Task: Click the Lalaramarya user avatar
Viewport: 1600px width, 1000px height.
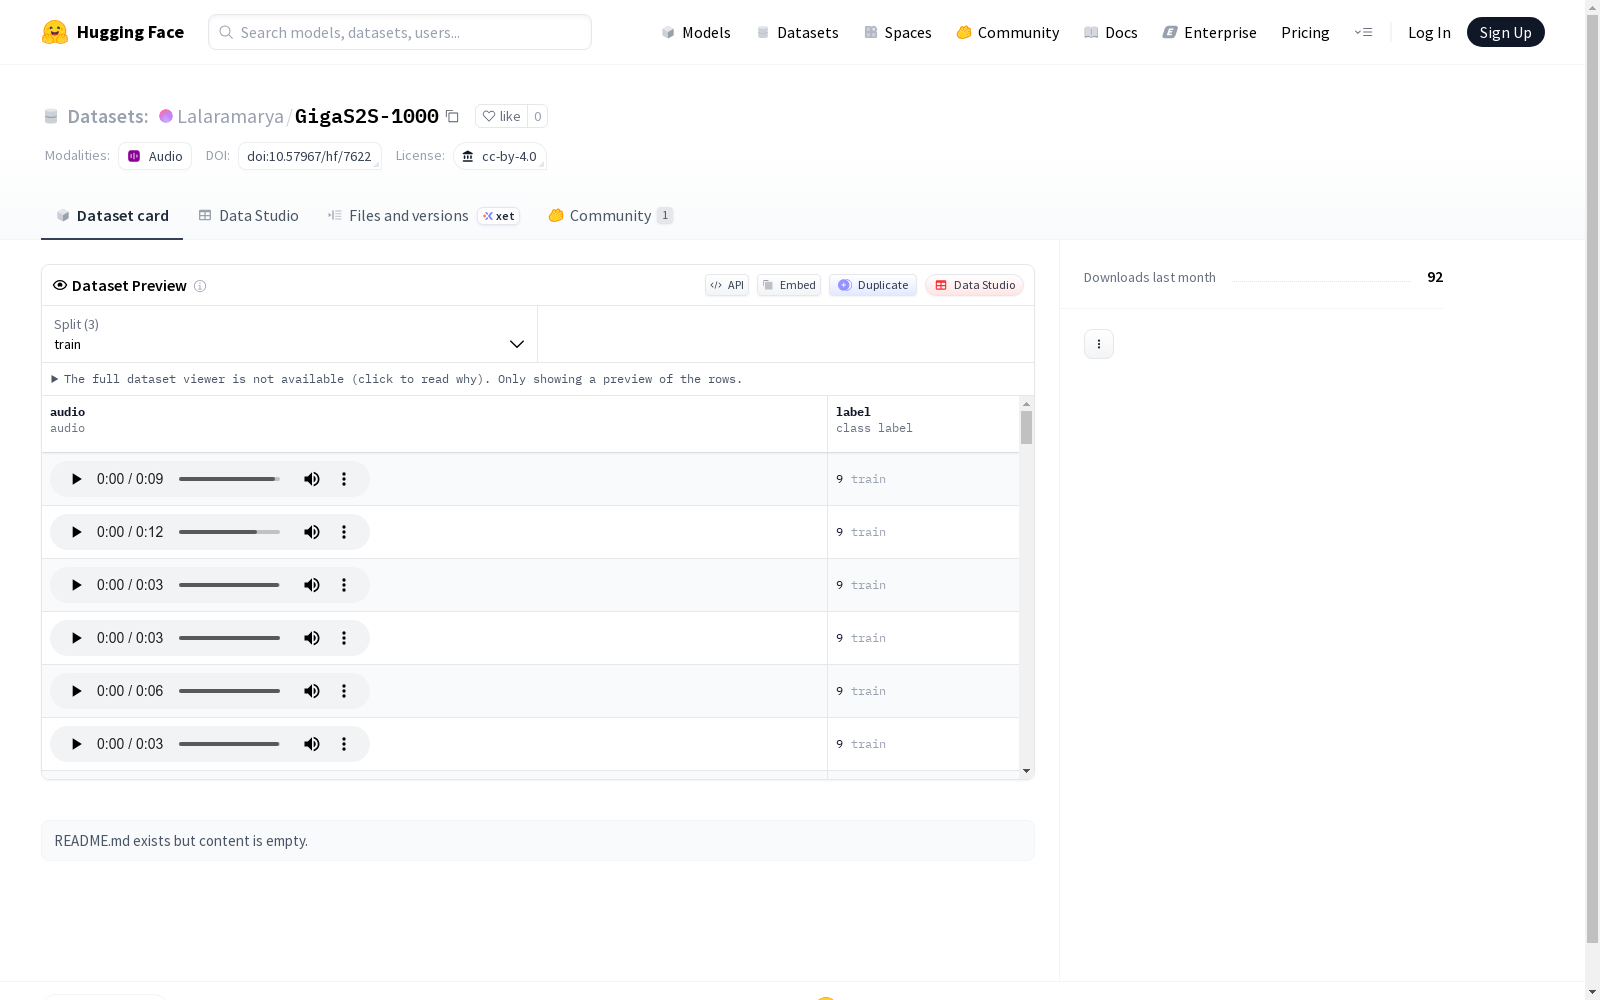Action: click(166, 116)
